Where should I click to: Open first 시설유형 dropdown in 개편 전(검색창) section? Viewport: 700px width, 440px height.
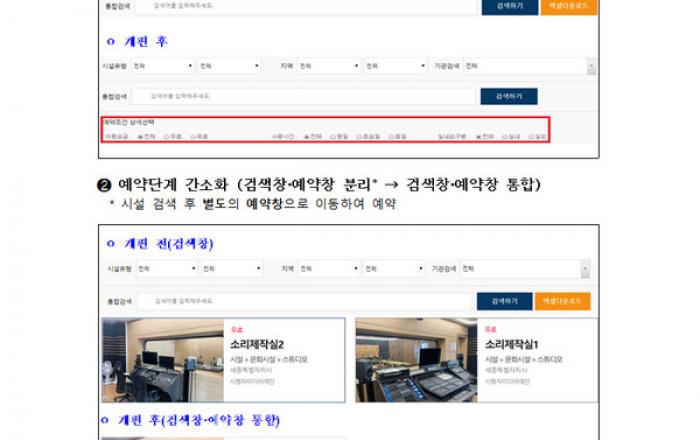(x=167, y=269)
